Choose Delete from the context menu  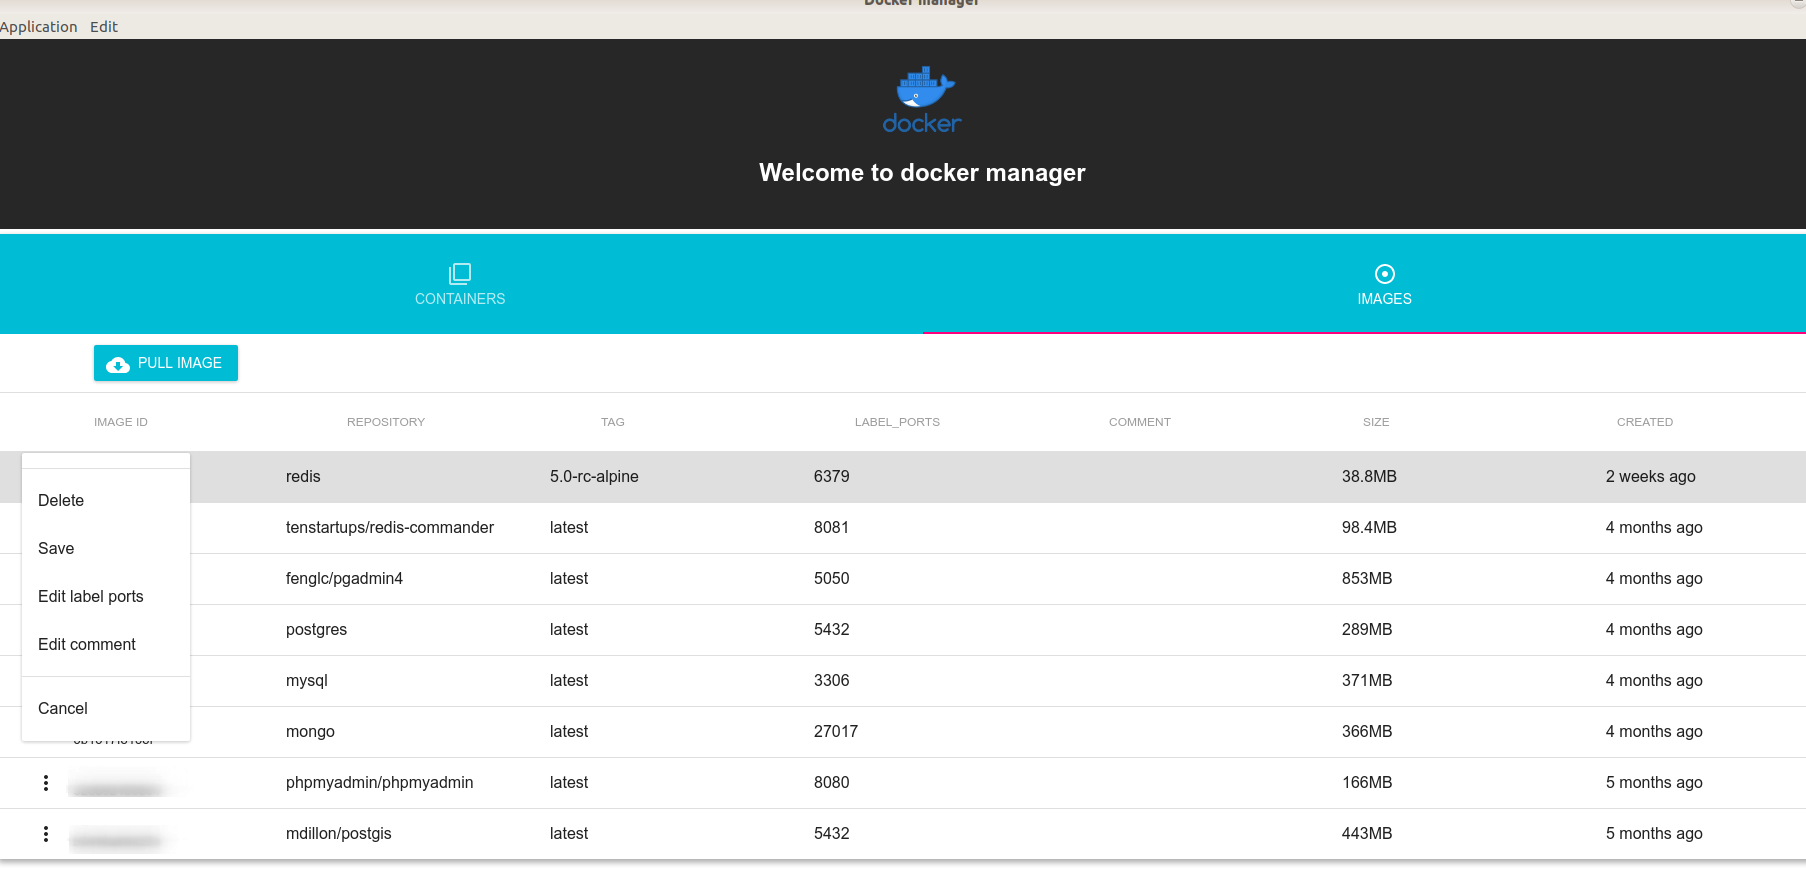(106, 501)
